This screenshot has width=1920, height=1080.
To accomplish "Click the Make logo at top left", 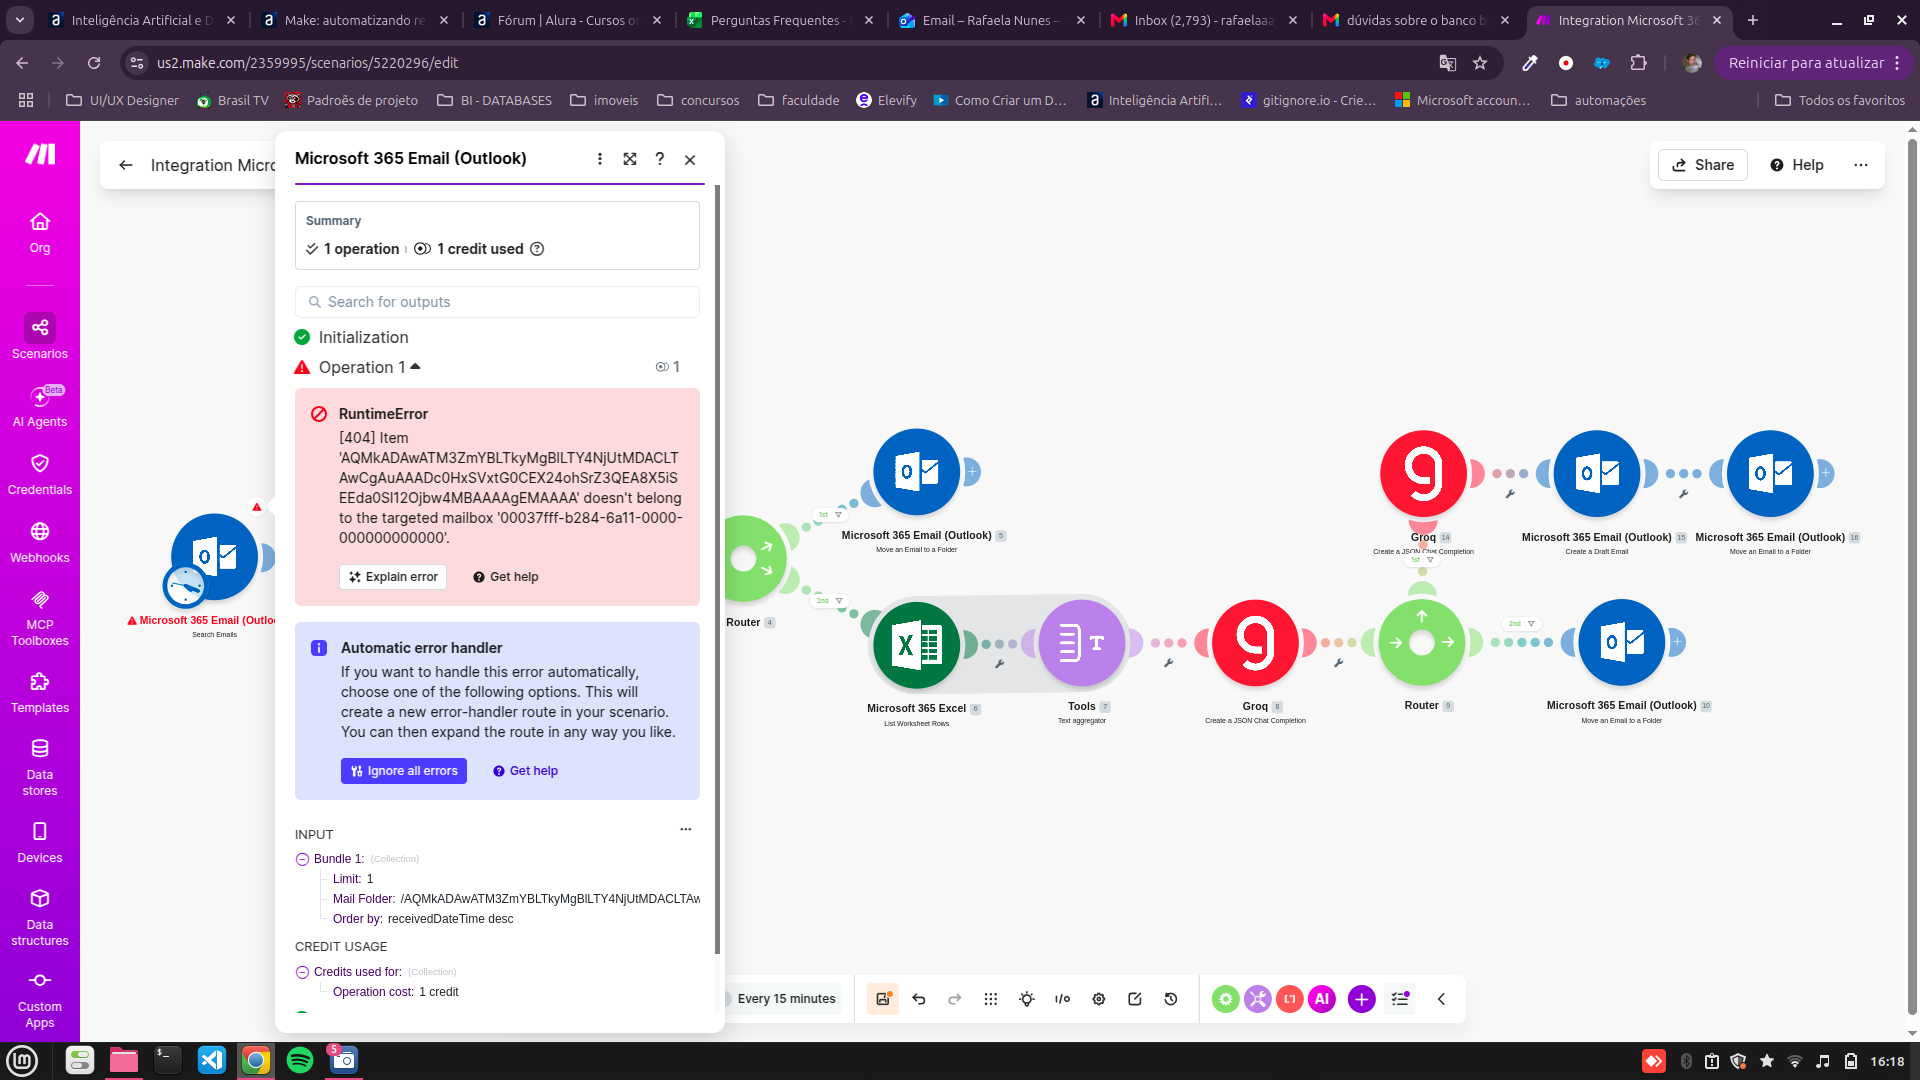I will click(x=40, y=154).
